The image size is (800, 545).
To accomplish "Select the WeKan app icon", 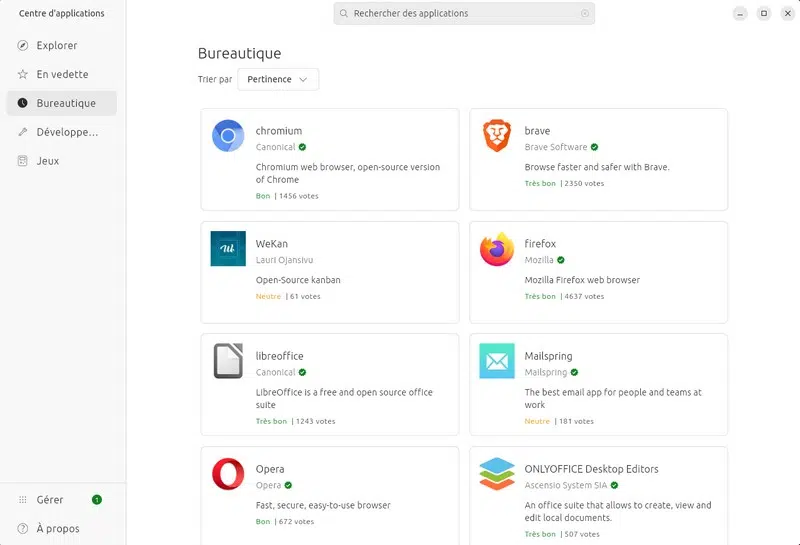I will [x=228, y=249].
